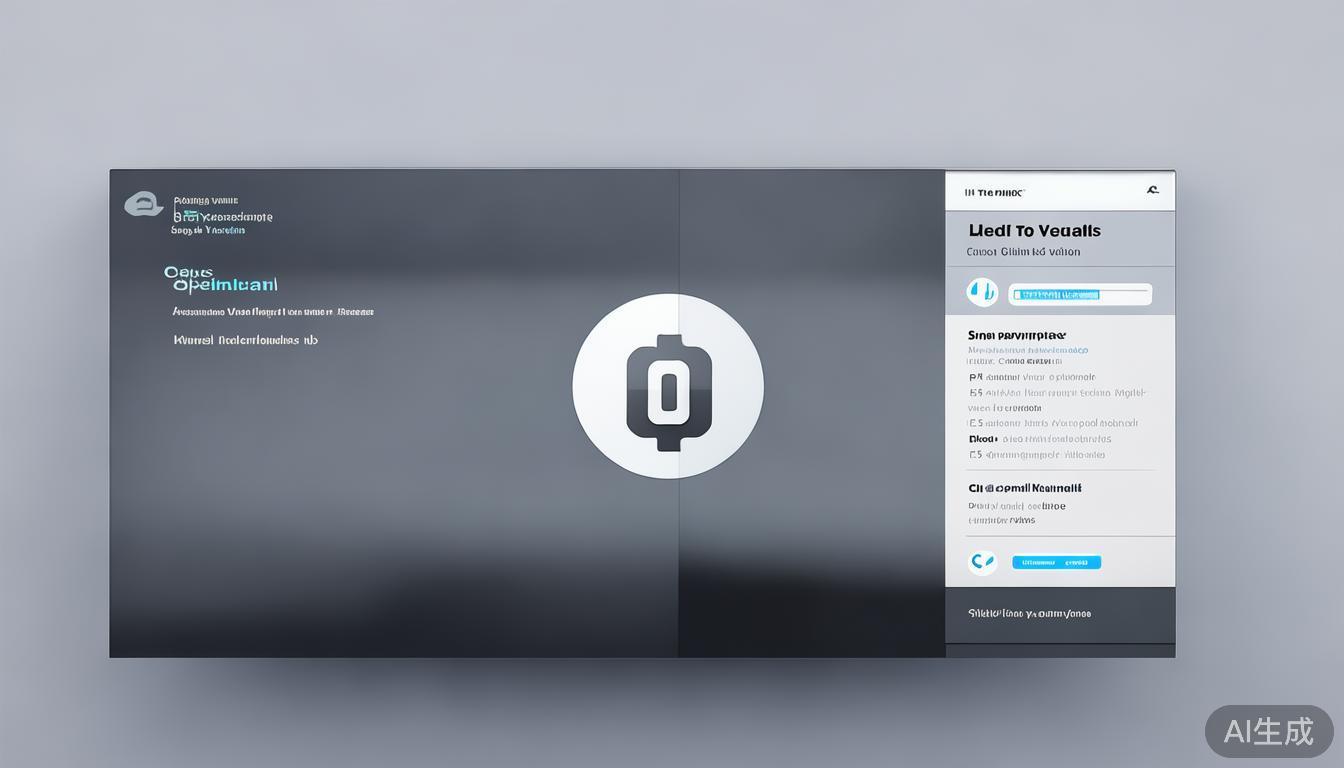Expand the panel header title dropdown
The image size is (1344, 768).
[x=1035, y=229]
